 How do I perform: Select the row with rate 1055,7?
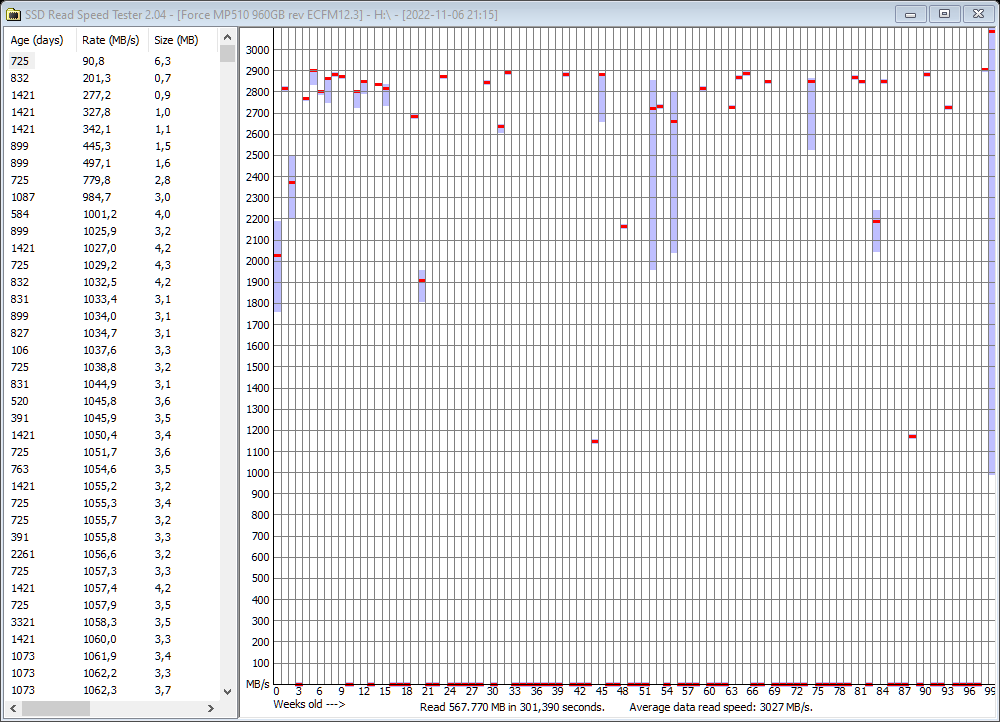pyautogui.click(x=112, y=520)
